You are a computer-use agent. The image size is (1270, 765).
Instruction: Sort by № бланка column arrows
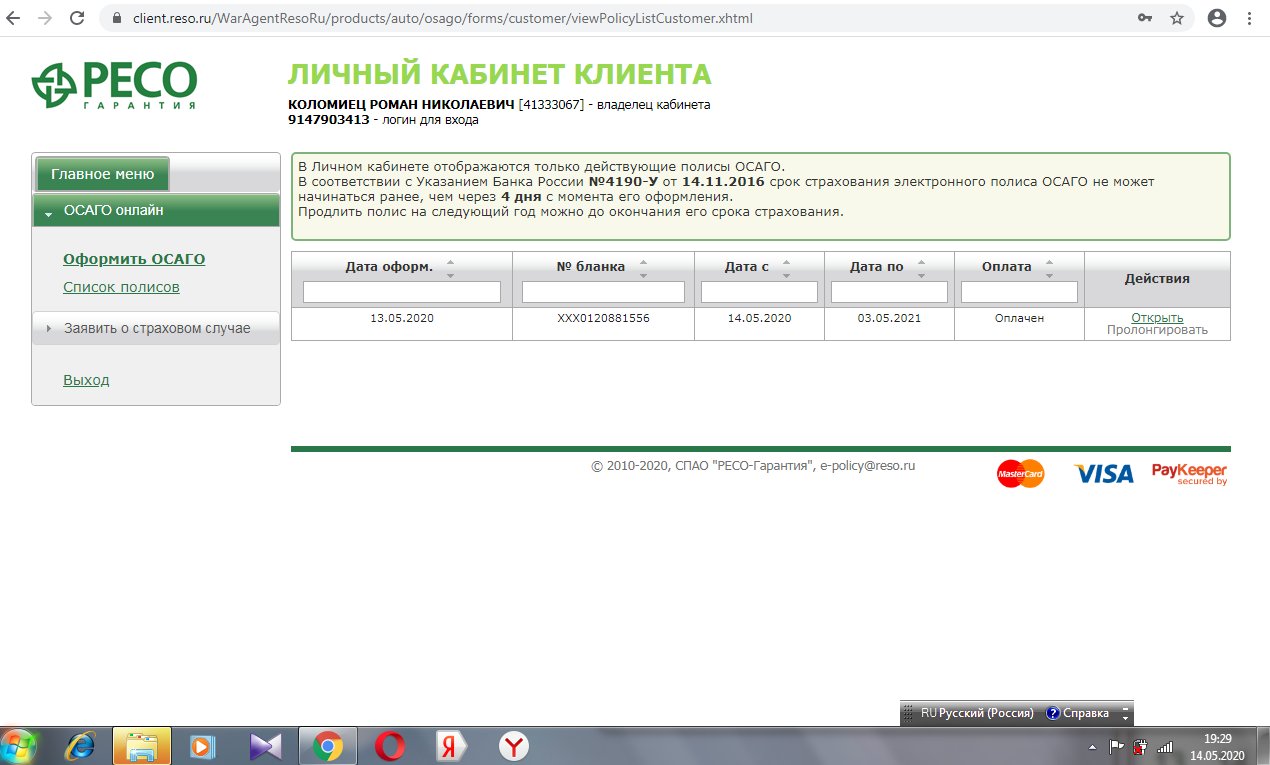point(643,267)
